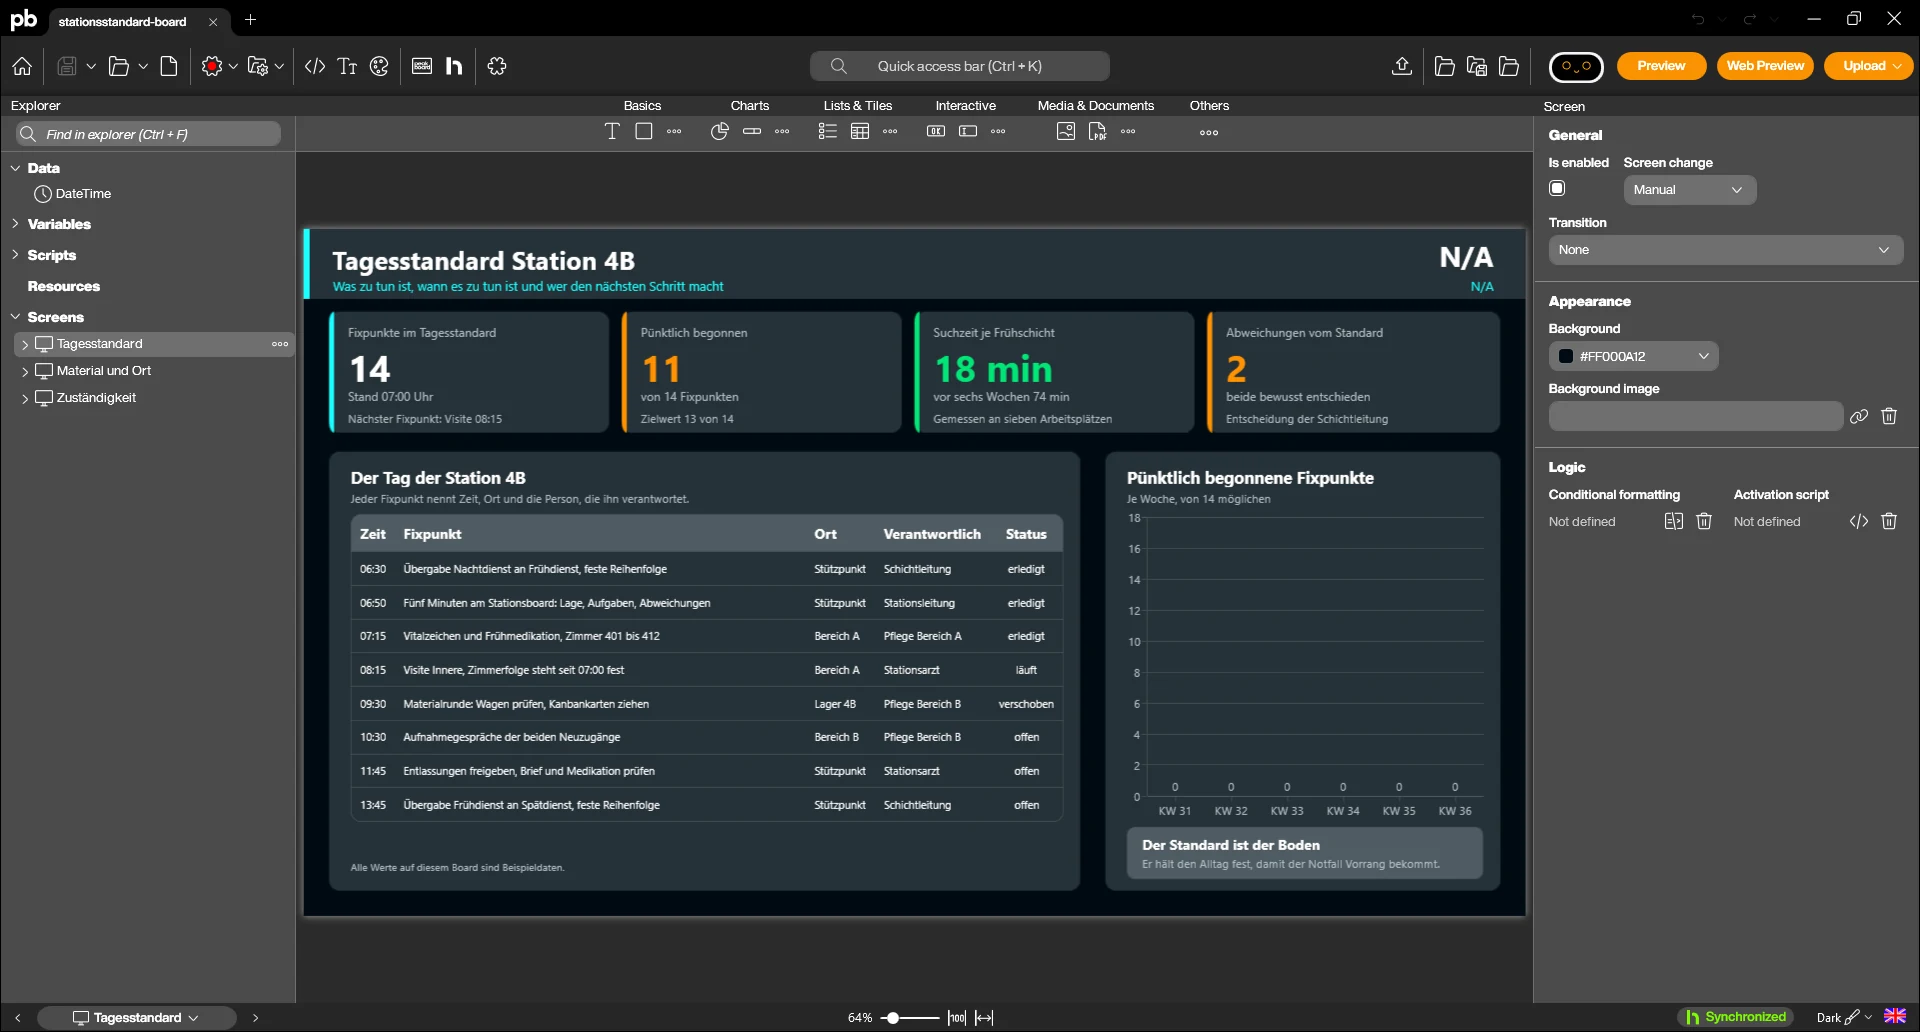
Task: Click the folder with gear icon
Action: tap(258, 66)
